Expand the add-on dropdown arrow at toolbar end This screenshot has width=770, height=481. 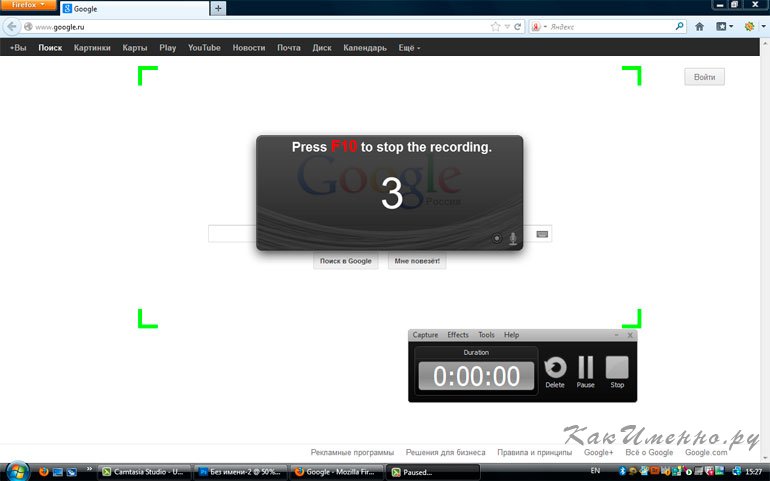(x=764, y=27)
